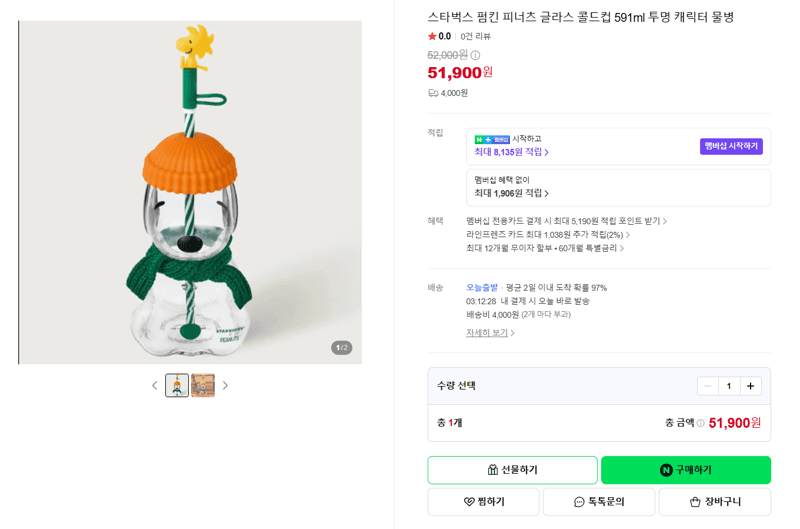Click the original price info icon
The image size is (800, 529).
[475, 55]
